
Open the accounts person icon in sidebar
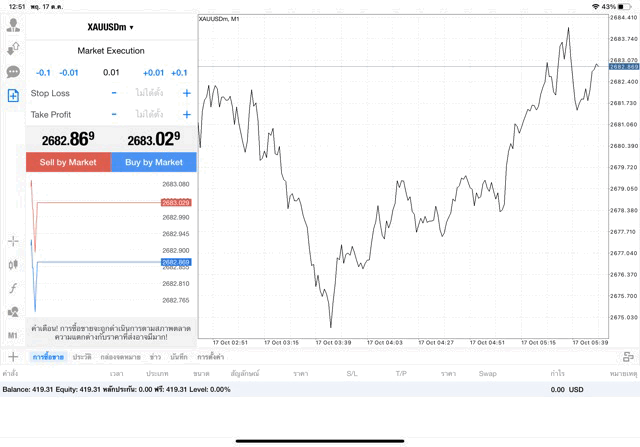(13, 25)
